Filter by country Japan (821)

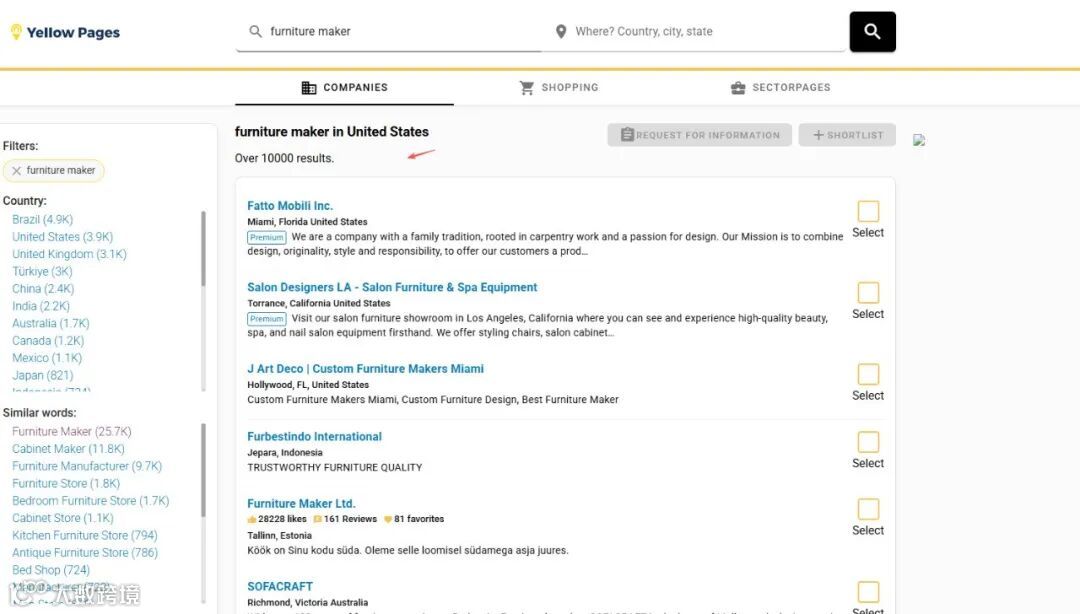(x=42, y=375)
